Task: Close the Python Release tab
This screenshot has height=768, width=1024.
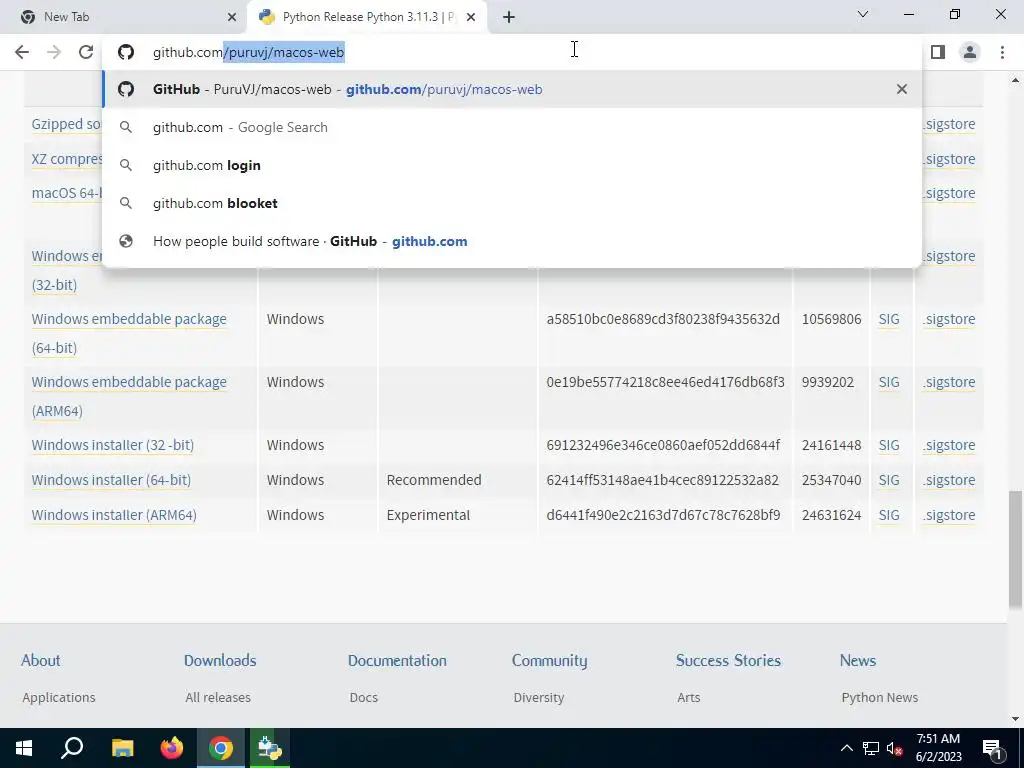Action: 471,17
